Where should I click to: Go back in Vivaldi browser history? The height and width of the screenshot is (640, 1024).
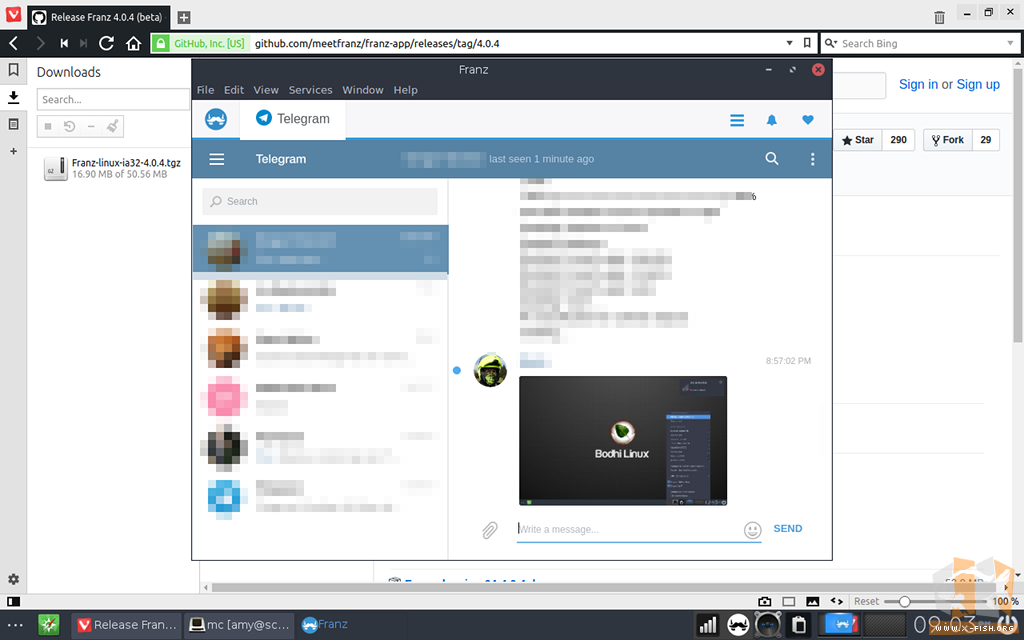13,44
